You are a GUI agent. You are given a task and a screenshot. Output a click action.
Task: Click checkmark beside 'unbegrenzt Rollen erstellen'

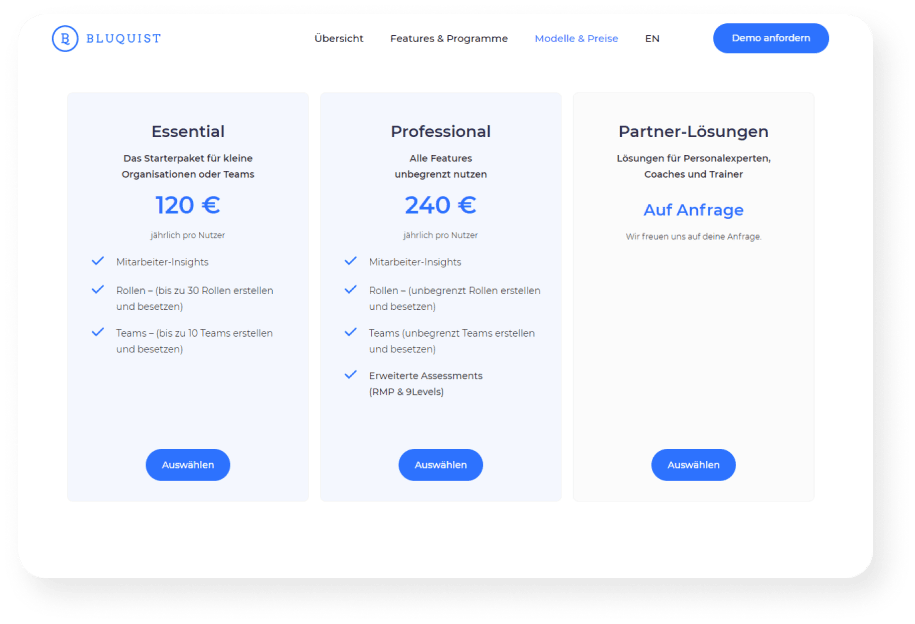coord(351,290)
